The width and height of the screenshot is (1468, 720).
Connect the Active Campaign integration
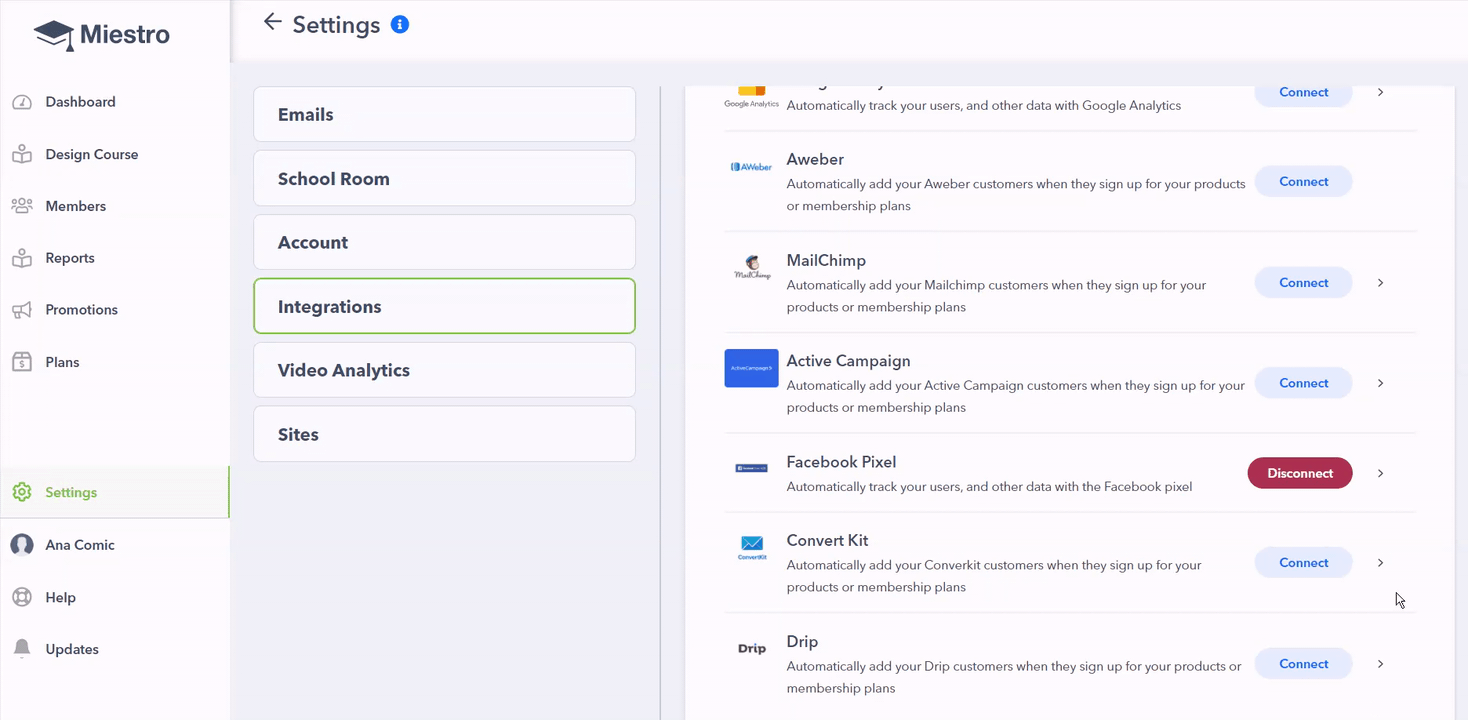[1303, 383]
